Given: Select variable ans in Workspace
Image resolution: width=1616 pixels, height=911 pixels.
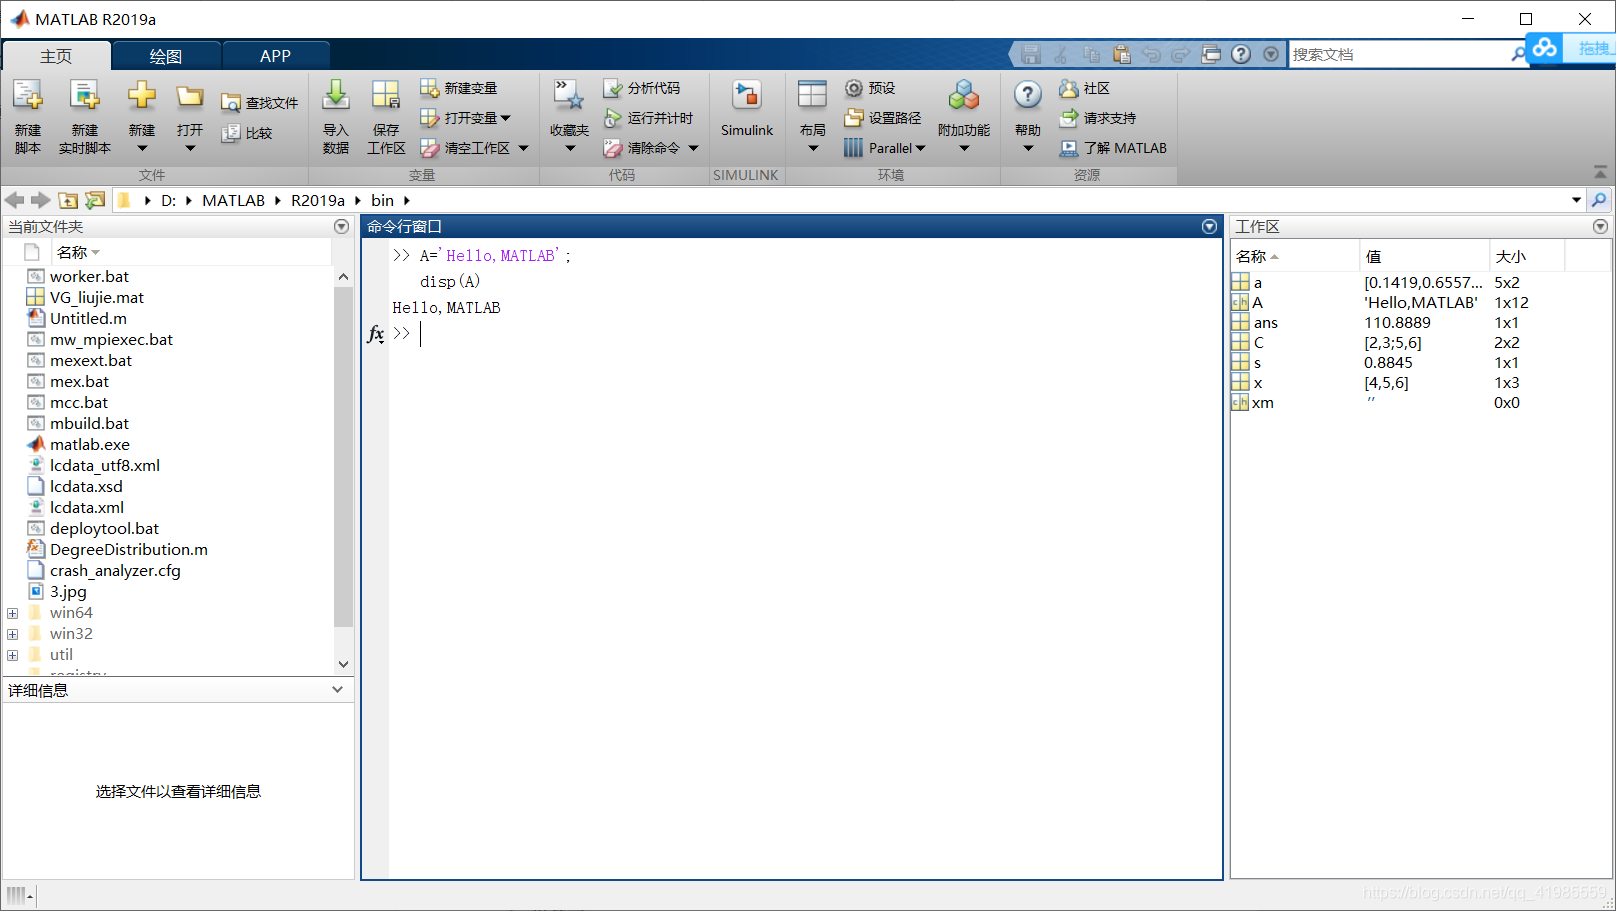Looking at the screenshot, I should 1265,322.
